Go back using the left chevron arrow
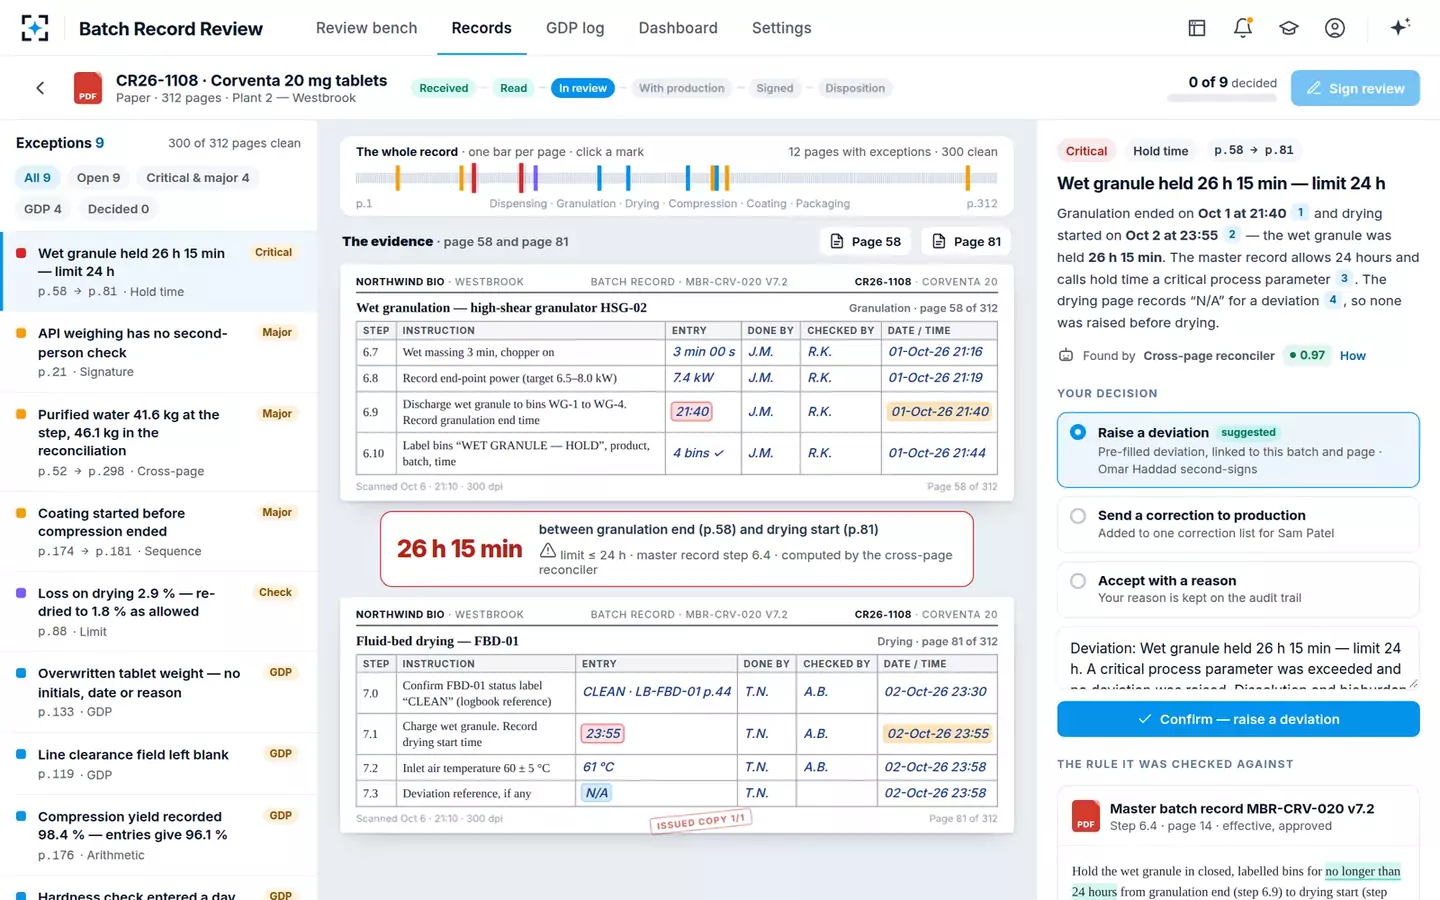 tap(40, 88)
